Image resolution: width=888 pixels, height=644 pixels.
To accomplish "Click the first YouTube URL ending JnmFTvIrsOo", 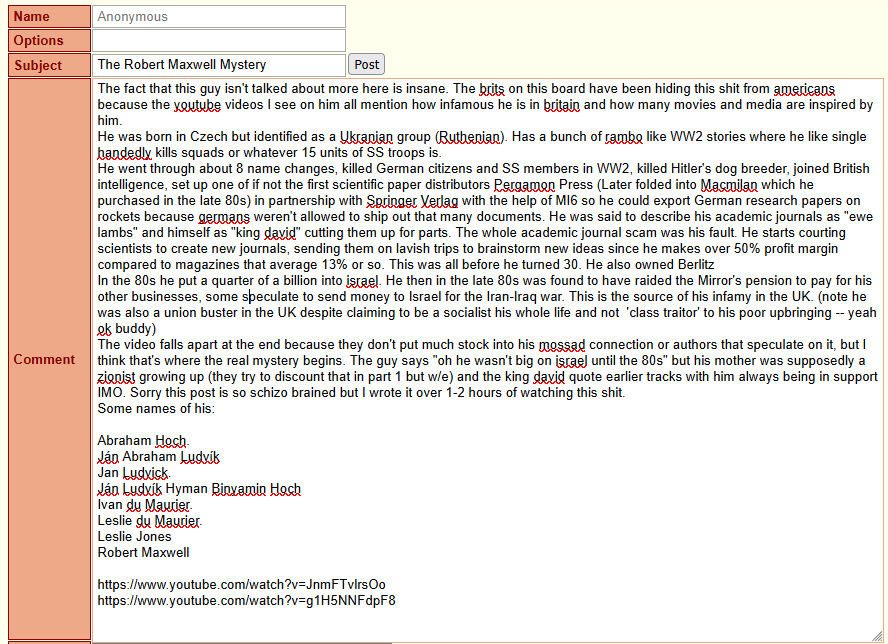I will tap(241, 585).
